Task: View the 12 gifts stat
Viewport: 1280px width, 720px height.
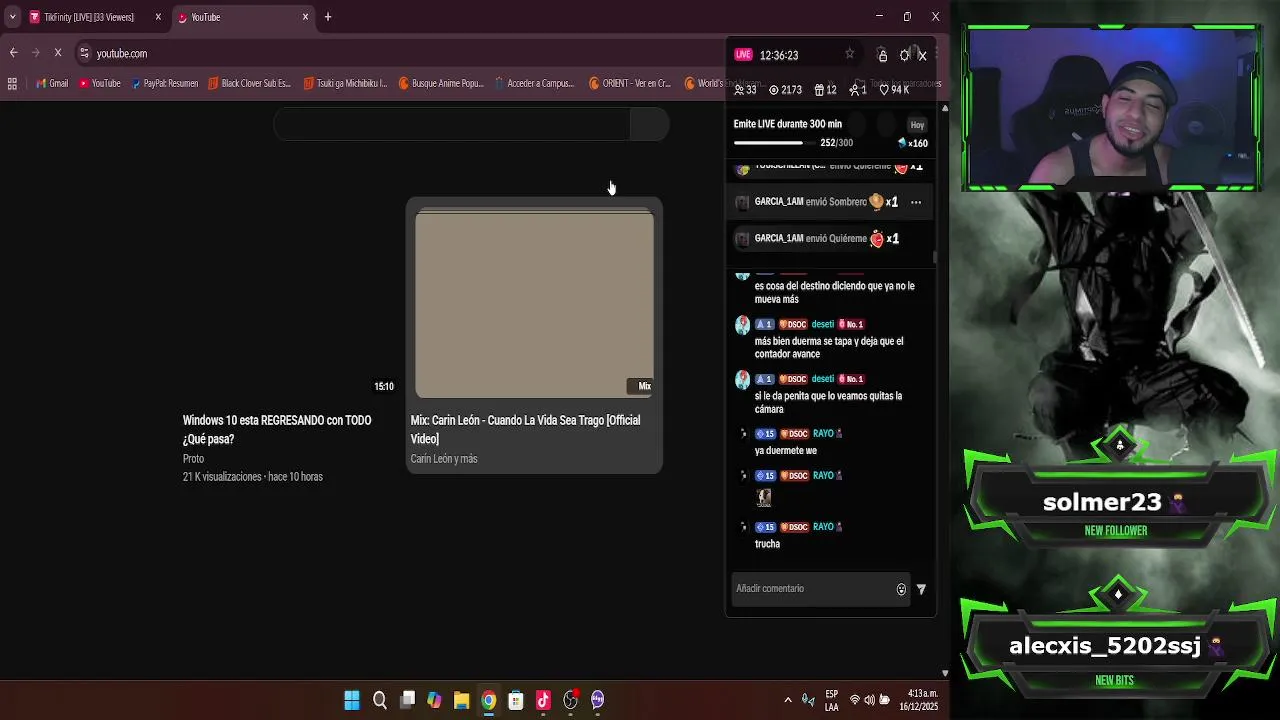Action: [x=825, y=90]
